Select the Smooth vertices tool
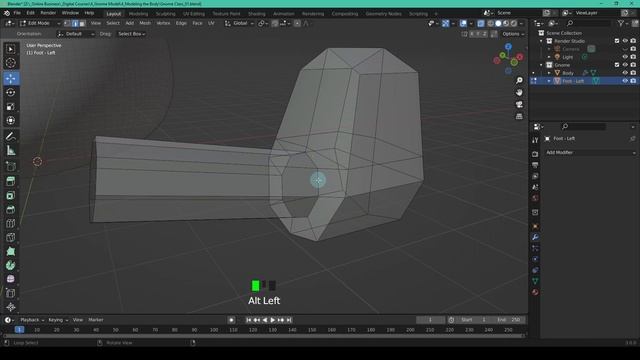Viewport: 640px width, 360px height. click(x=11, y=279)
